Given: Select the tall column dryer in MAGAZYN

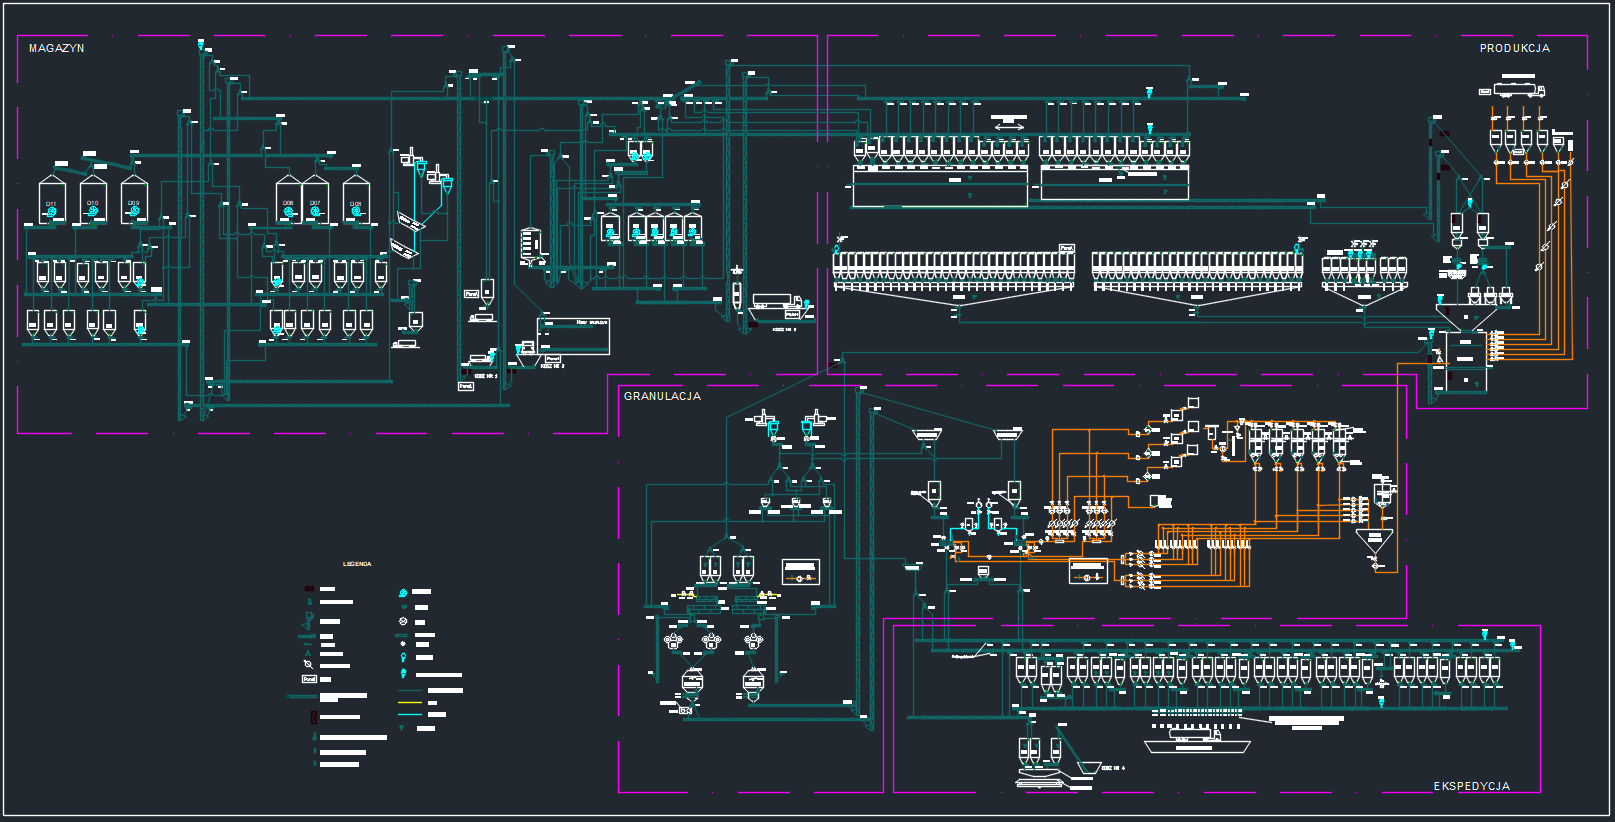Looking at the screenshot, I should 530,246.
